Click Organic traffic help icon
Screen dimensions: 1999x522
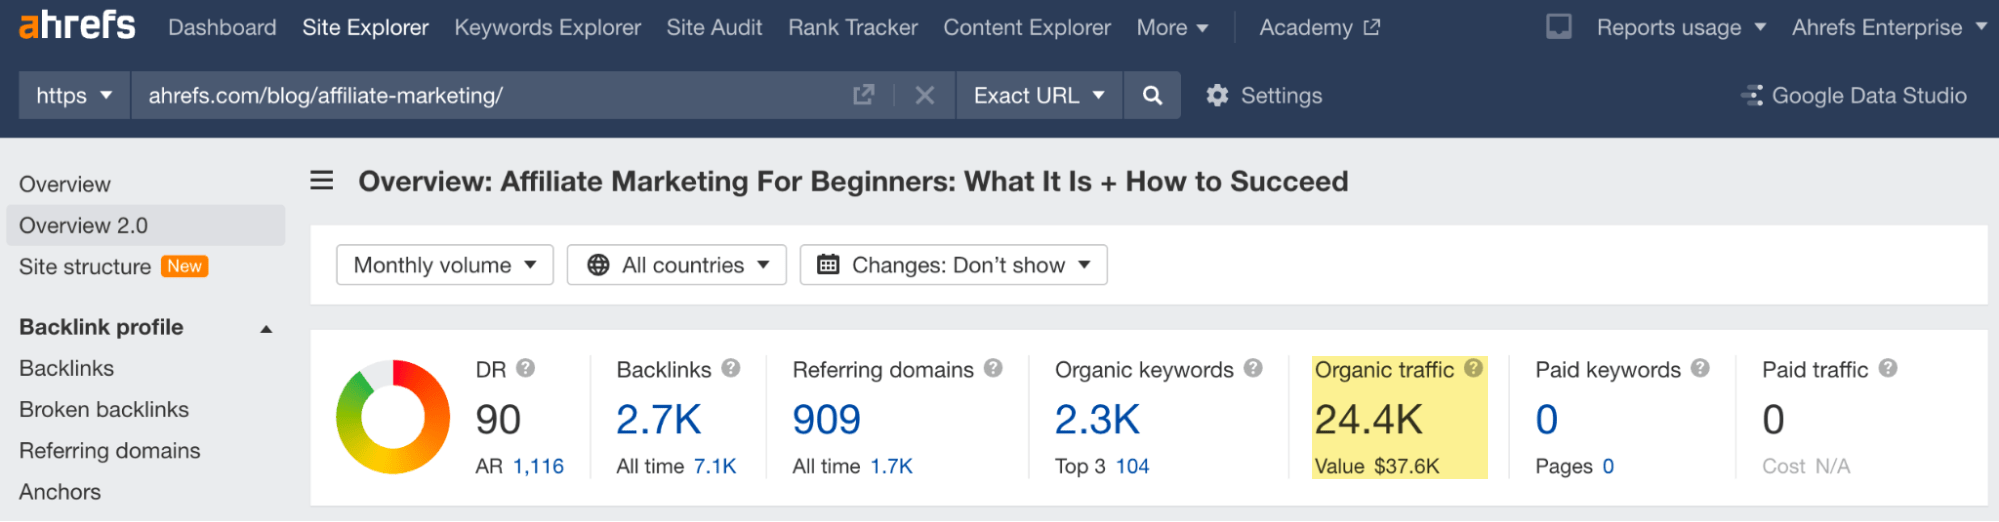(1473, 368)
